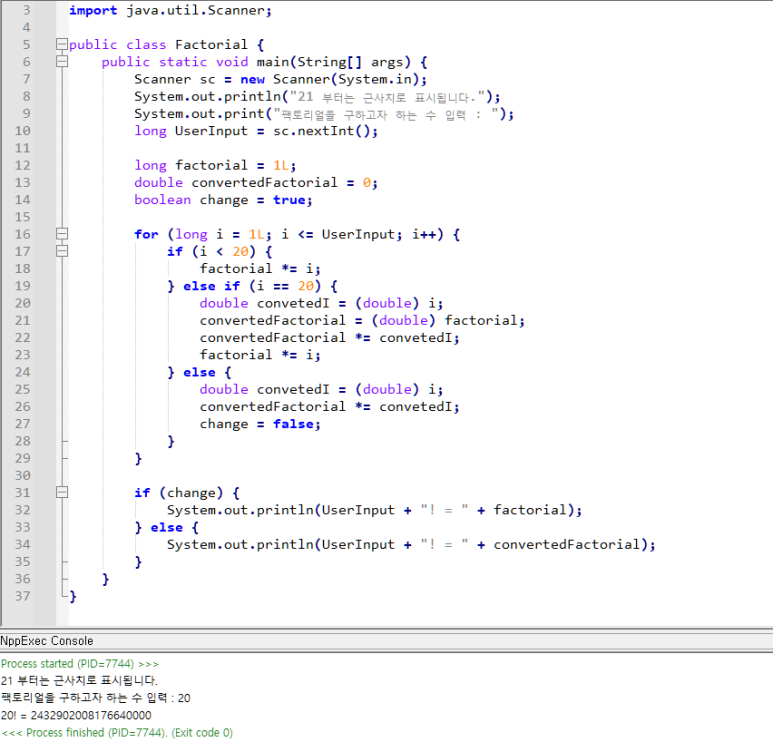Click 'double convertedFactorial = 0;' line
The height and width of the screenshot is (742, 773).
[x=256, y=183]
